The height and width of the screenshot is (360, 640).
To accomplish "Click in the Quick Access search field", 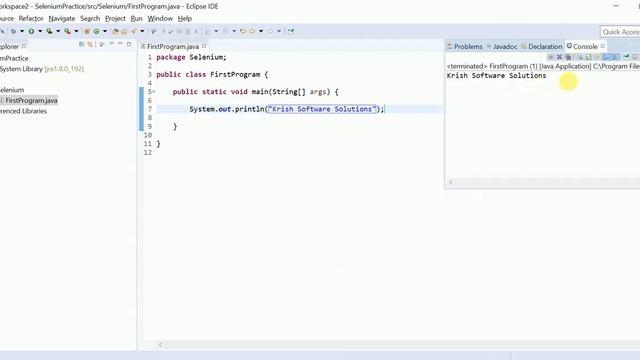I will (620, 32).
